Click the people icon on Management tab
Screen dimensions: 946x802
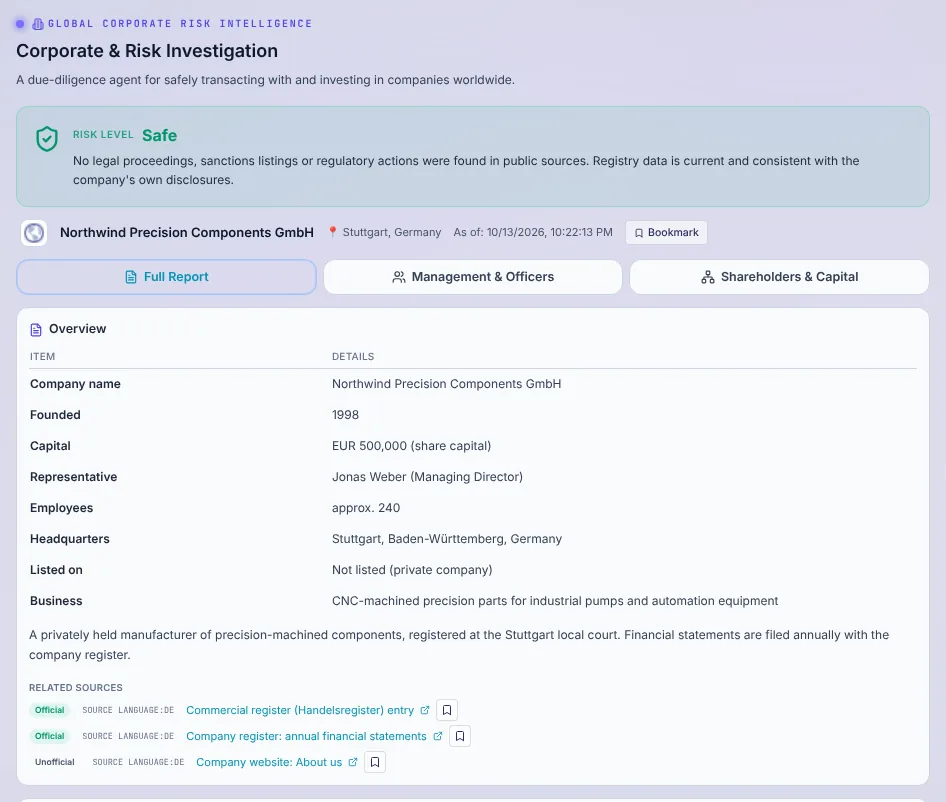[399, 277]
